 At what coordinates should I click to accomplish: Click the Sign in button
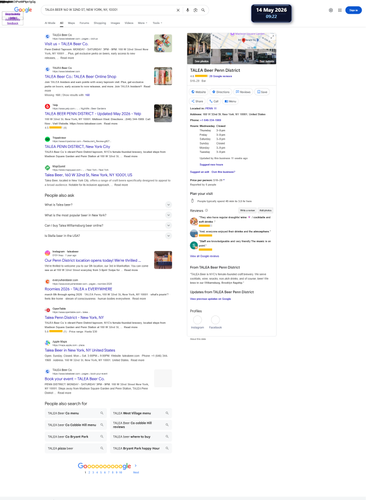tap(353, 10)
